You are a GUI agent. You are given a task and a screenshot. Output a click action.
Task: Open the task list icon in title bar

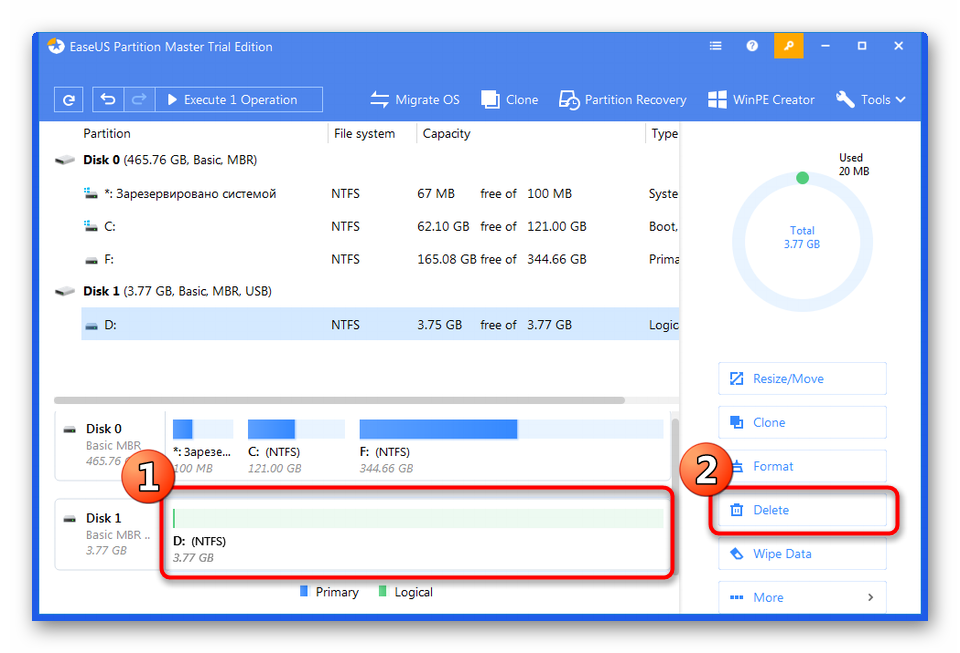(715, 46)
